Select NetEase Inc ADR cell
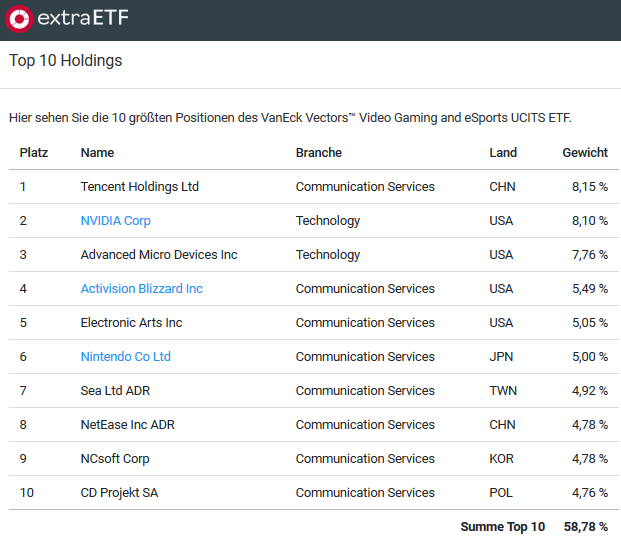621x543 pixels. tap(128, 425)
